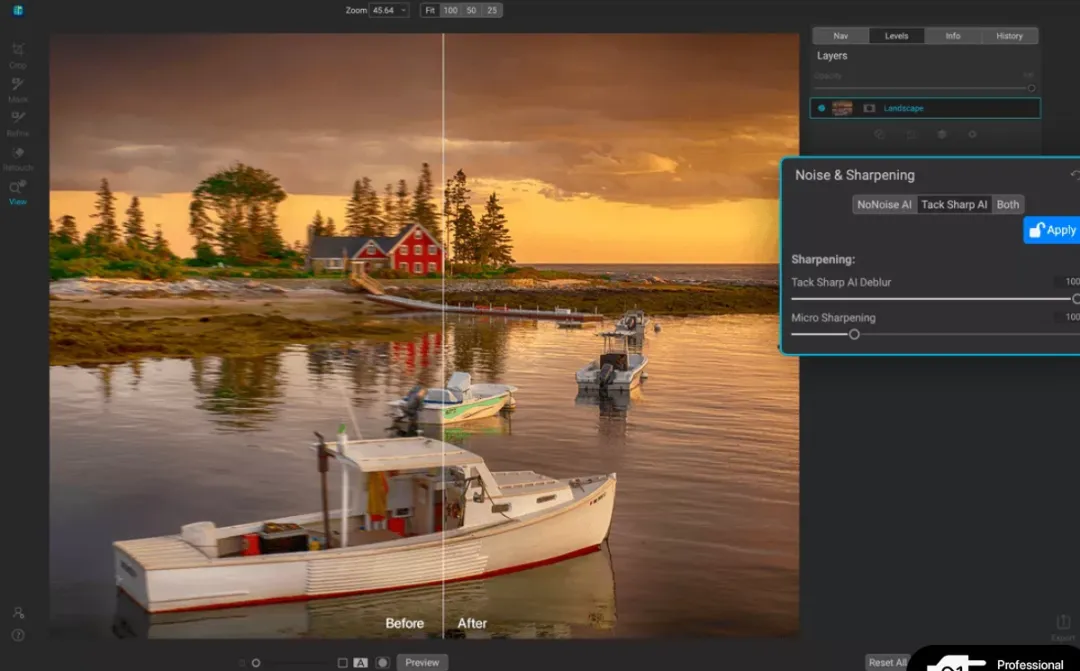1080x671 pixels.
Task: Click the Landscape layer mask icon
Action: point(869,108)
